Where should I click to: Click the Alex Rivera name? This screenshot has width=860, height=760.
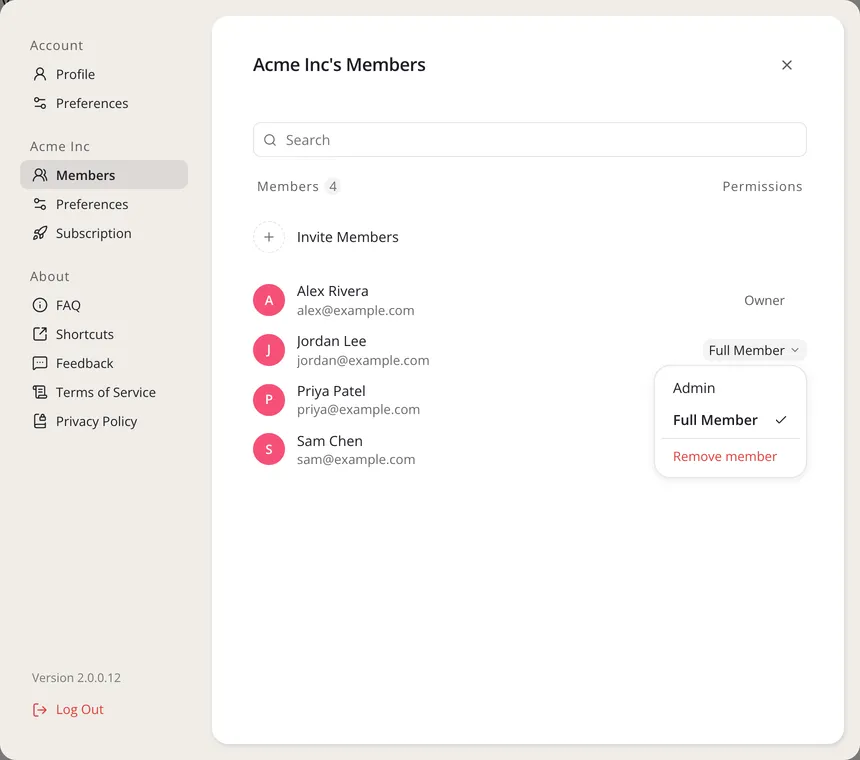tap(332, 291)
